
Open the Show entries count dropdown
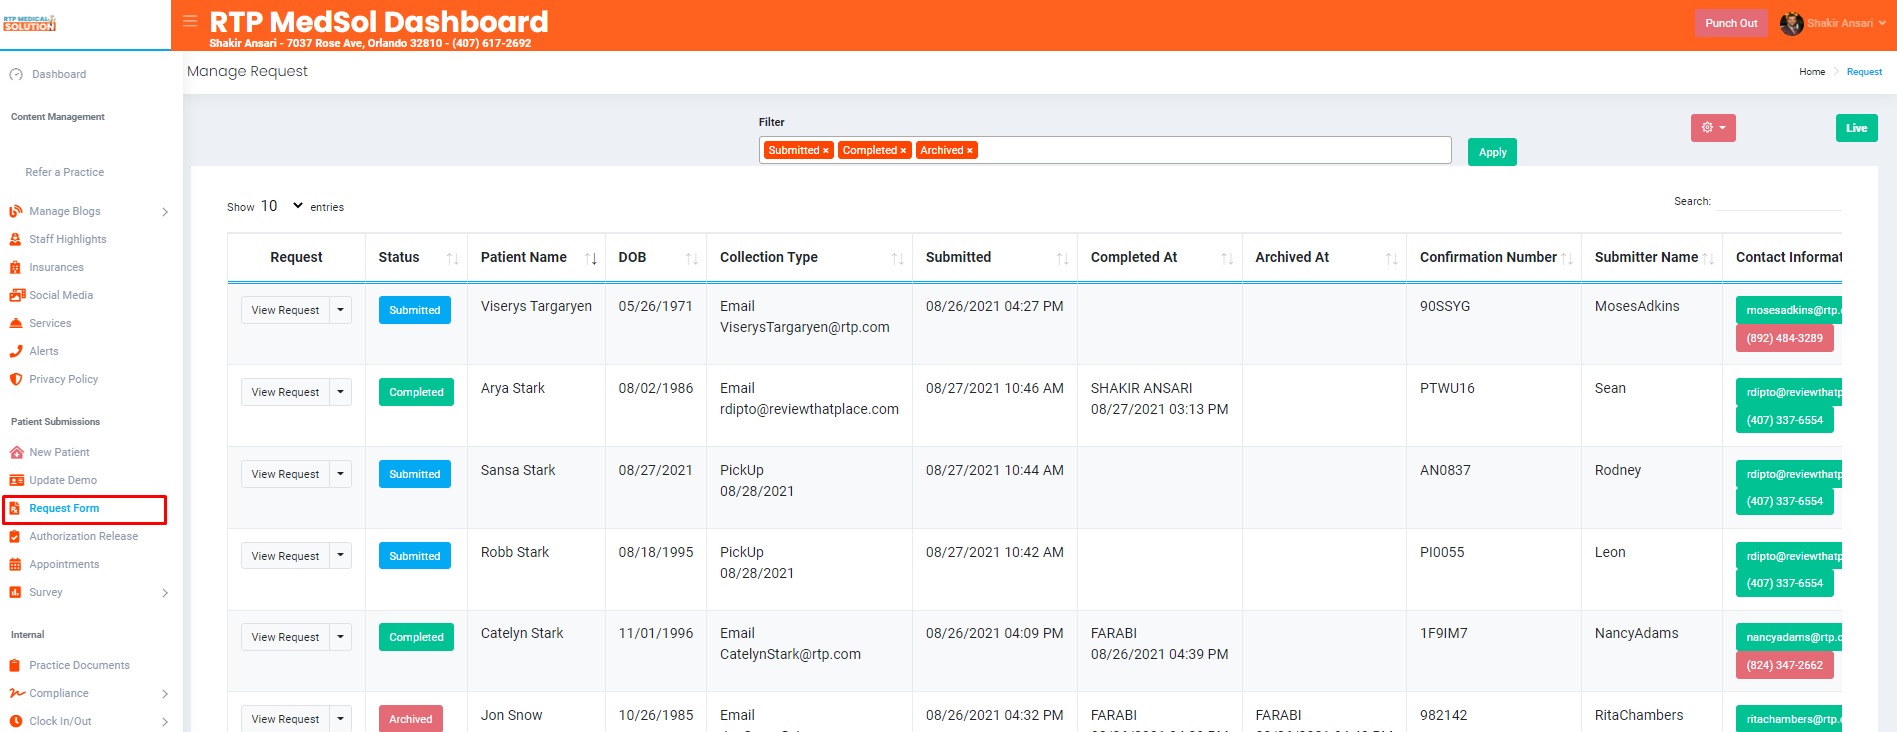tap(282, 206)
